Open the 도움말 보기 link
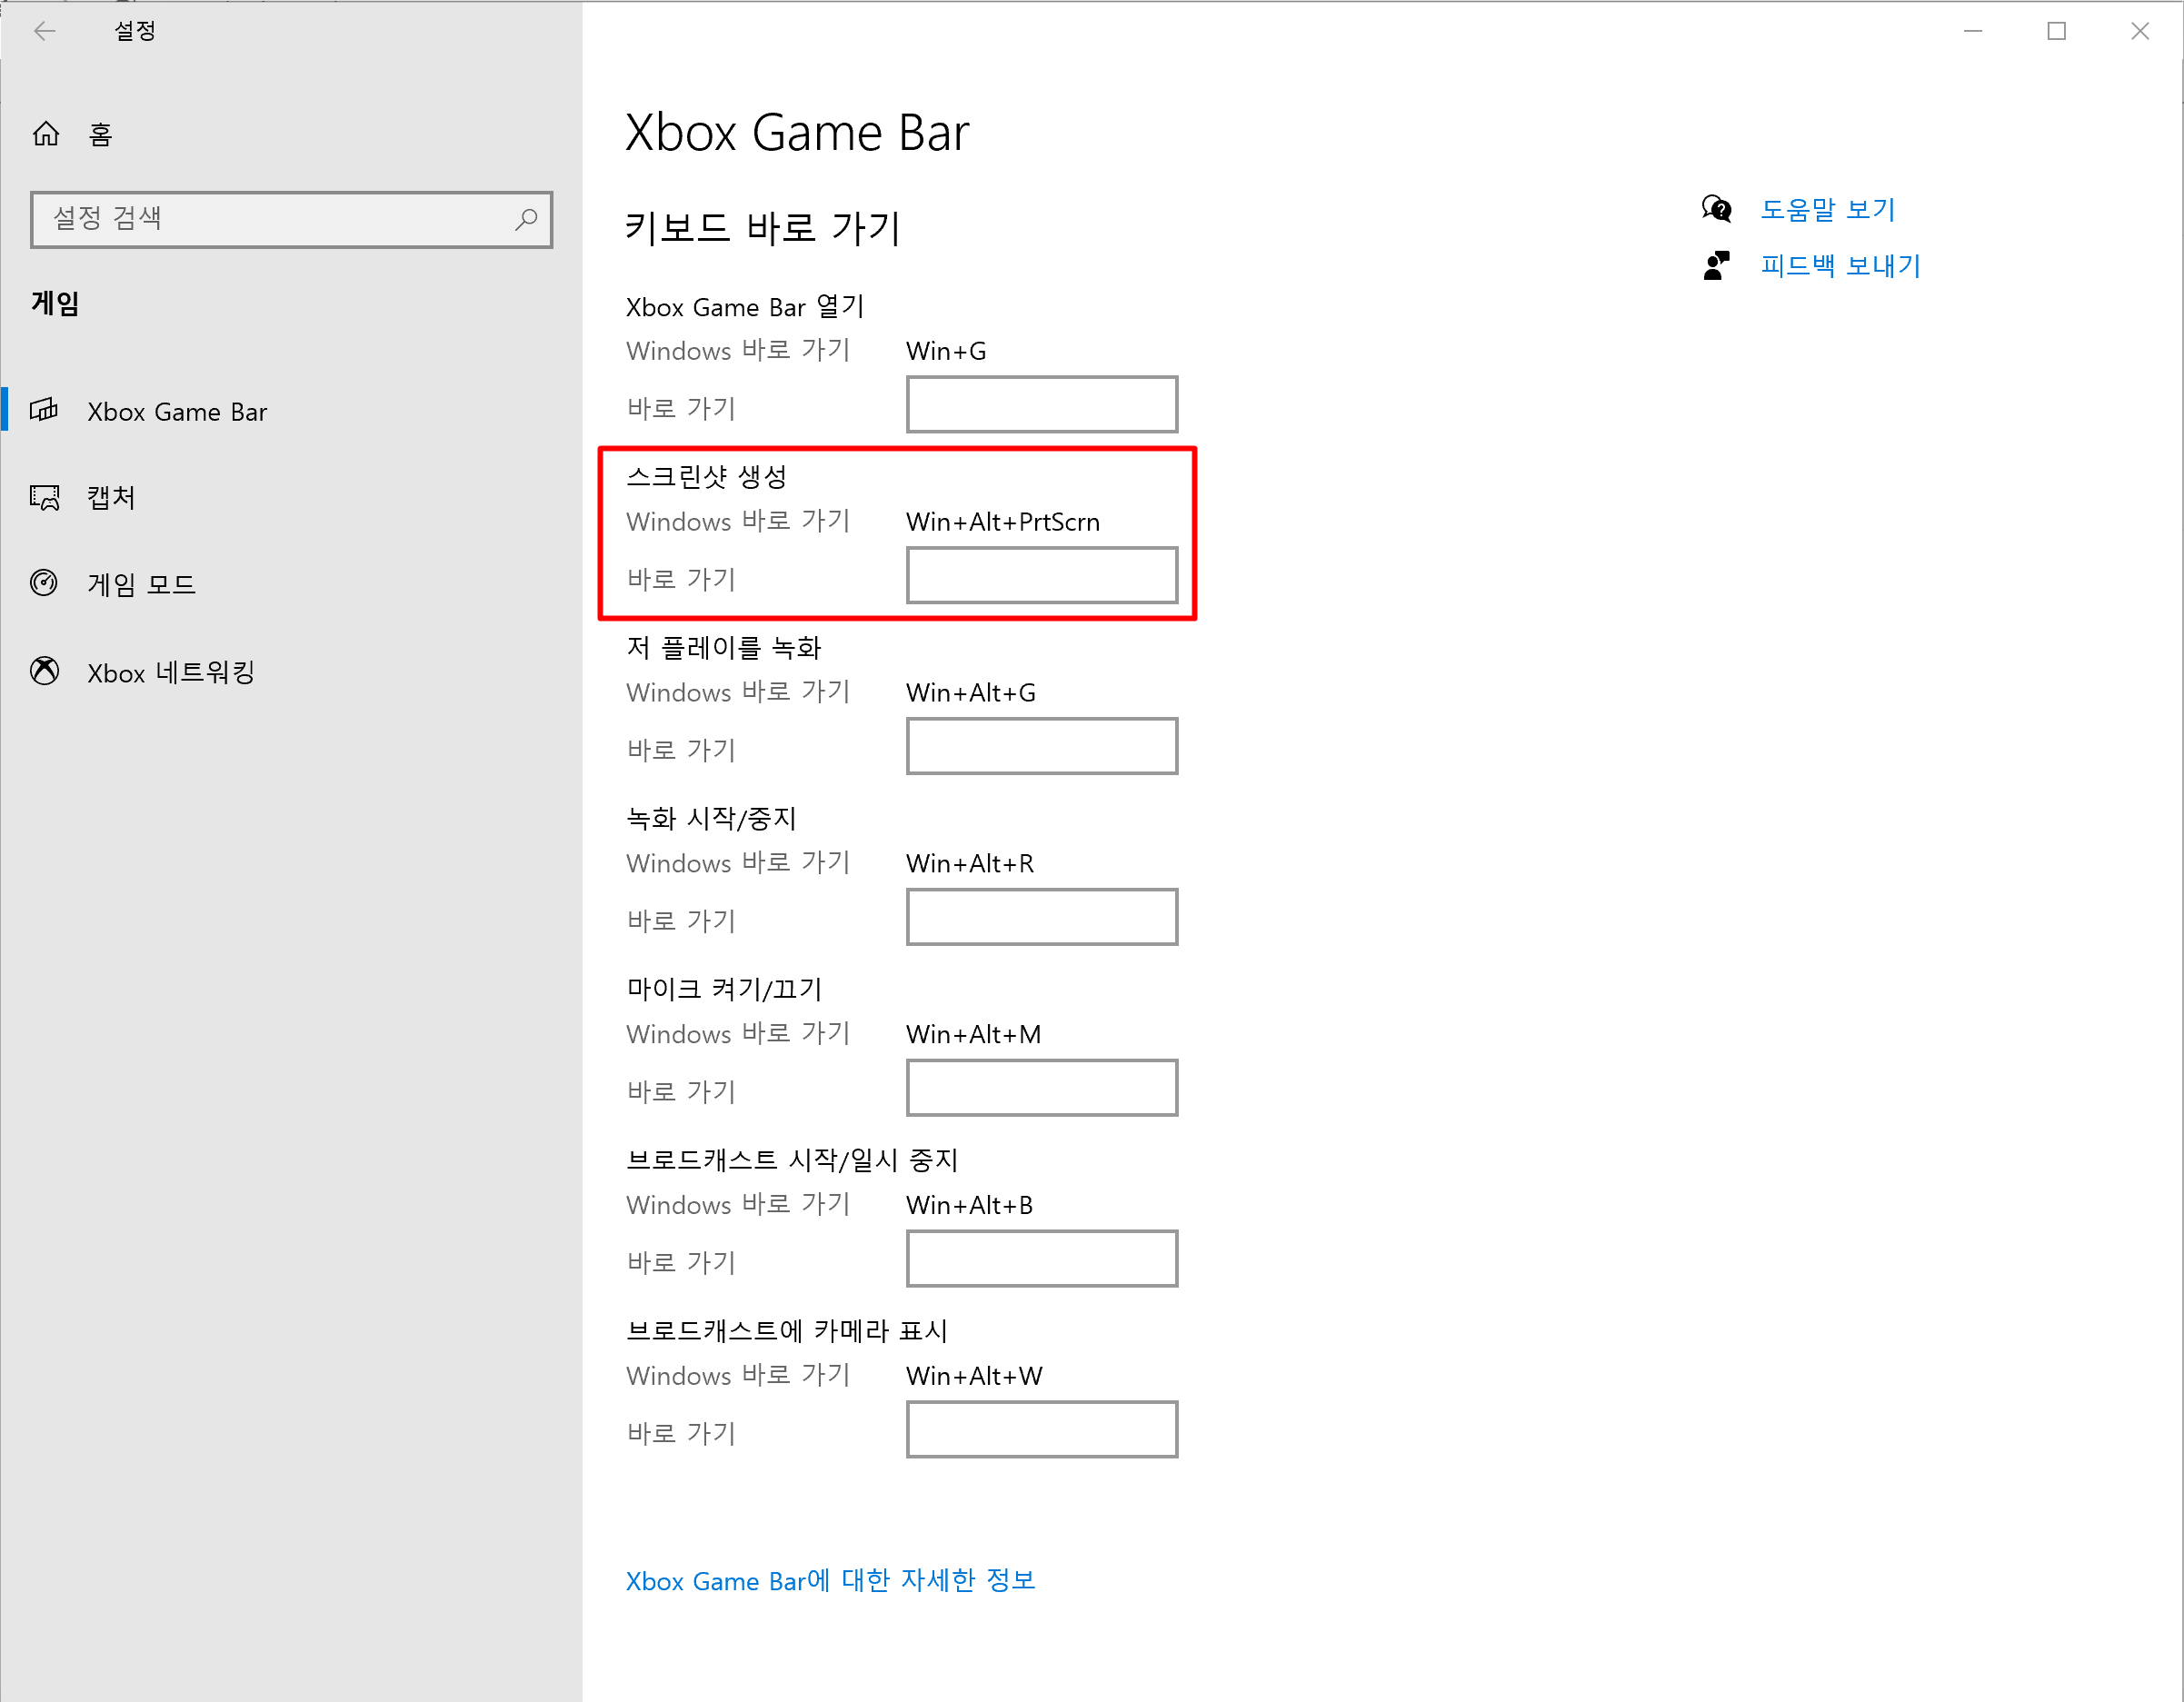2184x1702 pixels. coord(1827,209)
